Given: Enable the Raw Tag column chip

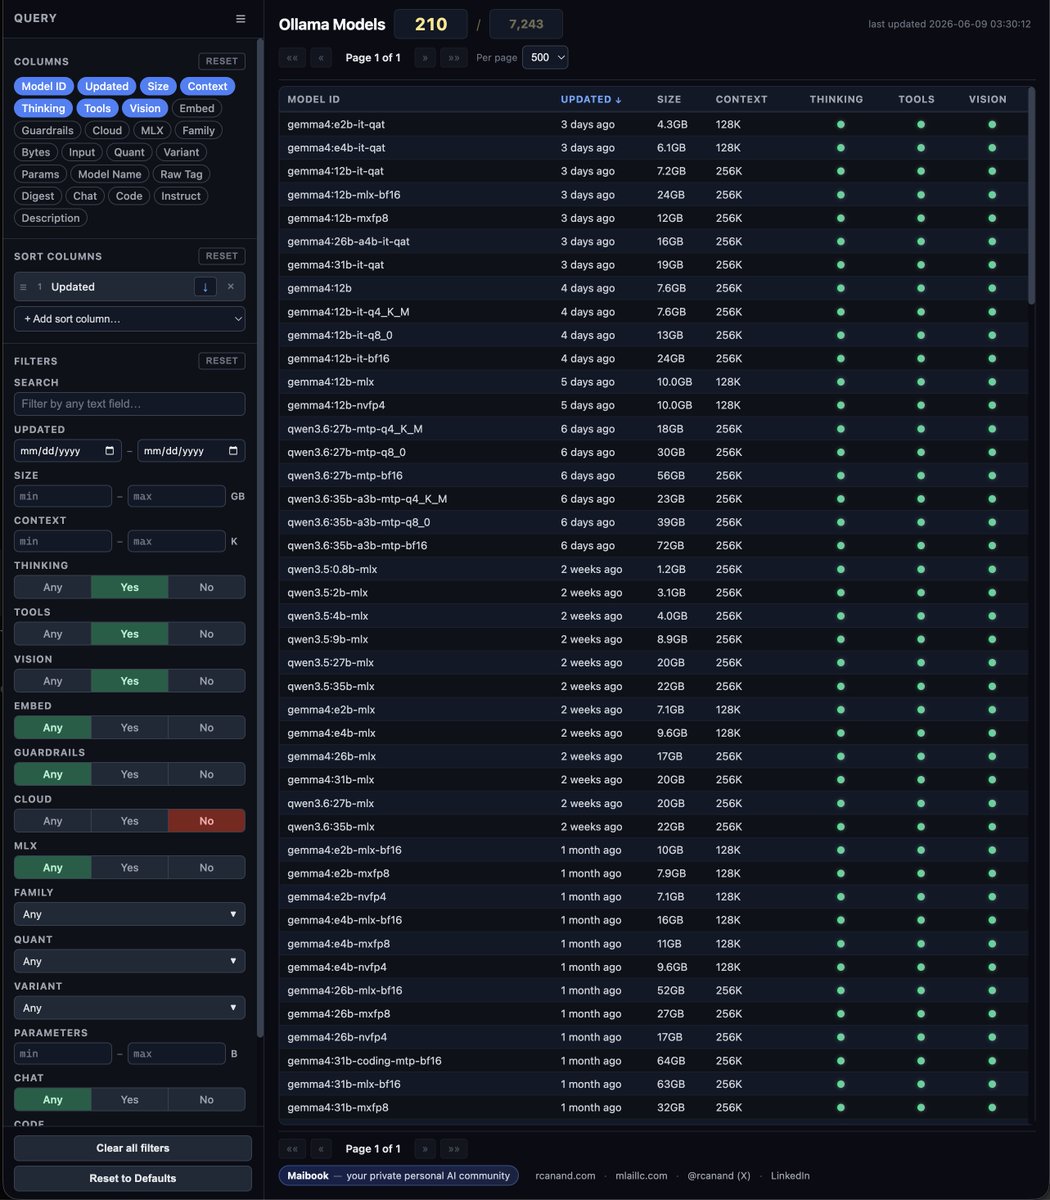Looking at the screenshot, I should [181, 174].
